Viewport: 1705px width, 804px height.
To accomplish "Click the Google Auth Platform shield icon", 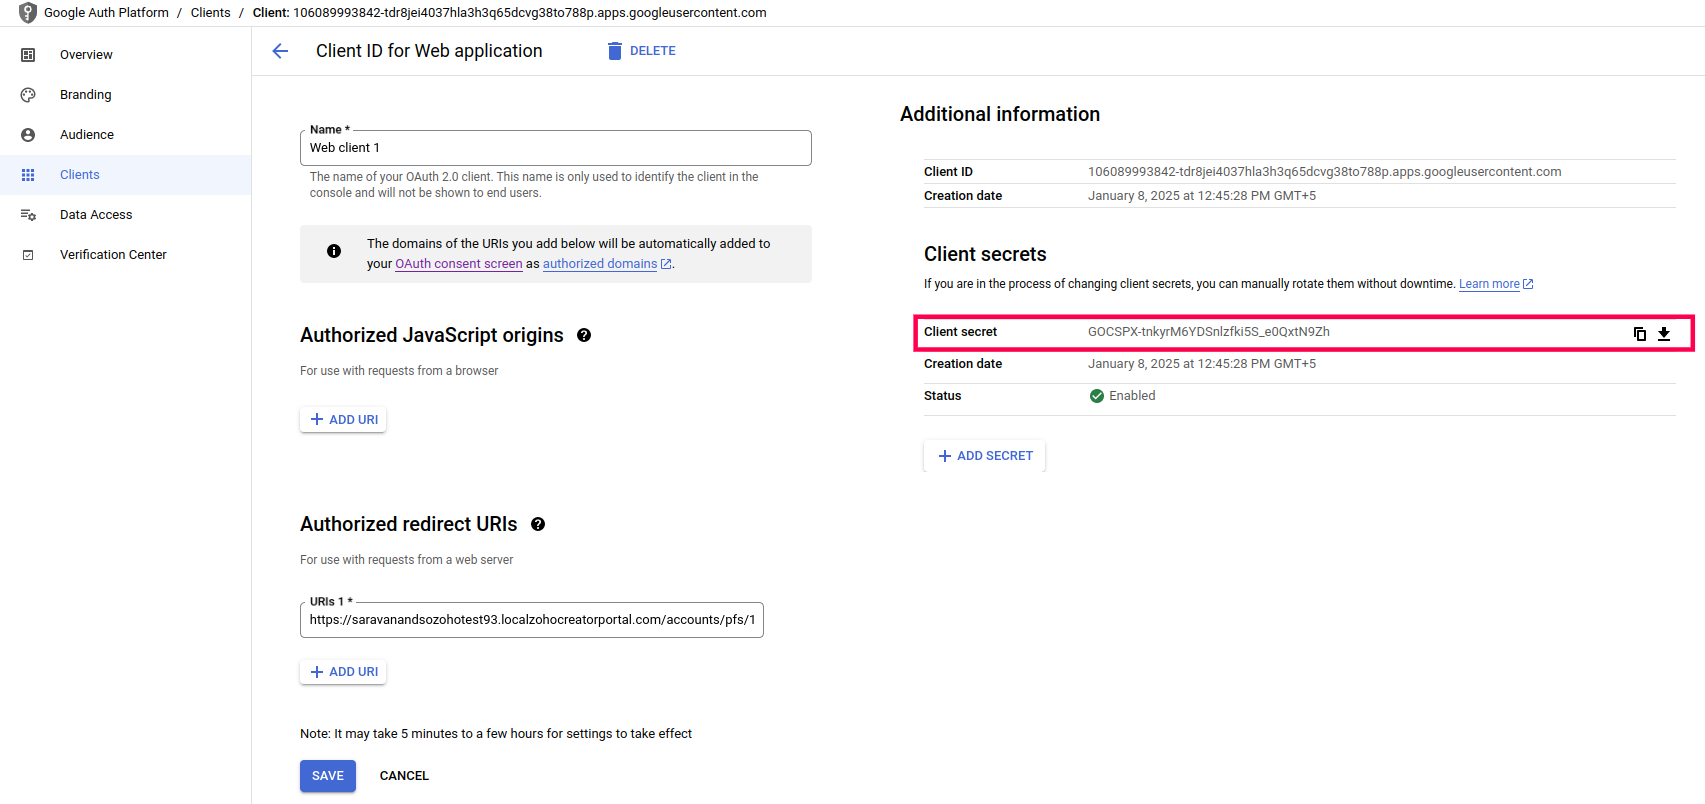I will pos(28,13).
